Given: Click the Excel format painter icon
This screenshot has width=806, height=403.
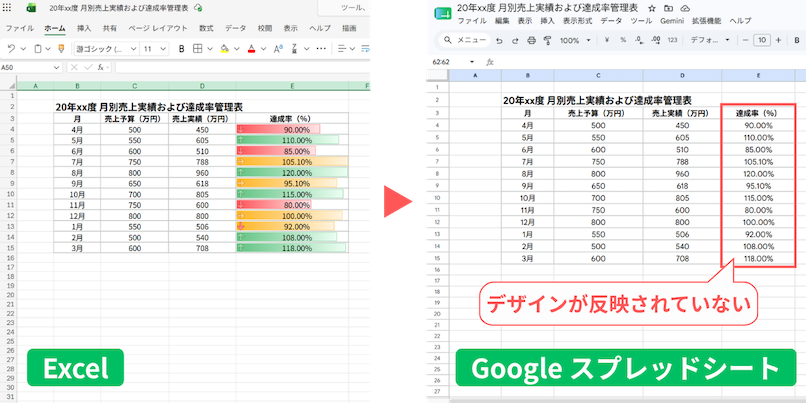Looking at the screenshot, I should pyautogui.click(x=61, y=49).
